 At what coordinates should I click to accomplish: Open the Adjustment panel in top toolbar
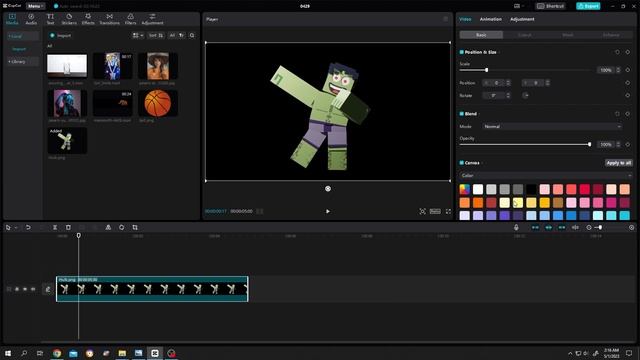152,19
